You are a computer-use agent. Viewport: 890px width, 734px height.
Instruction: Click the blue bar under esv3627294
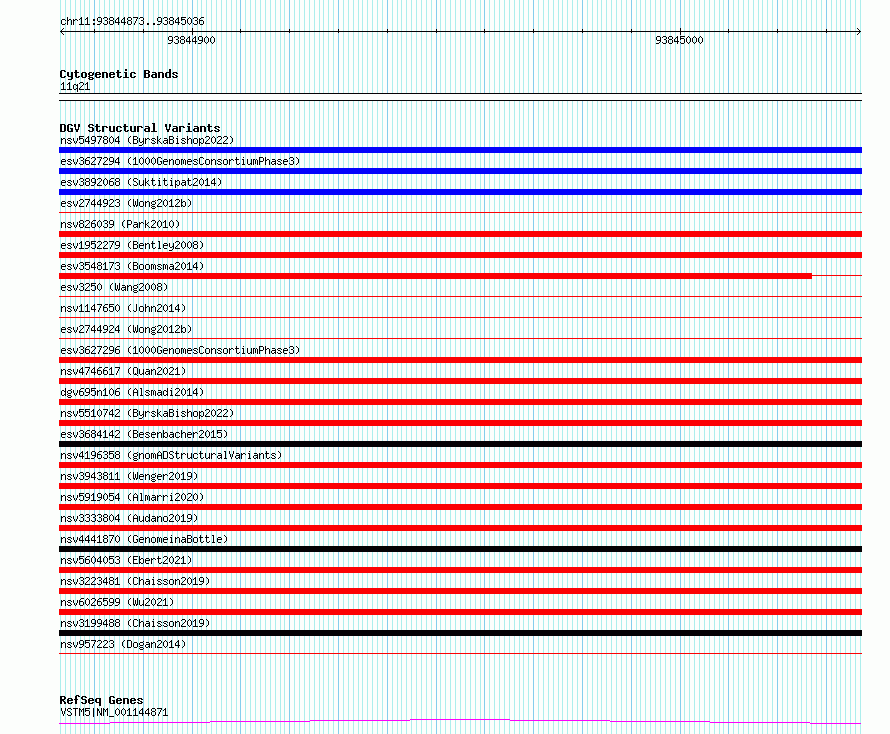click(460, 171)
